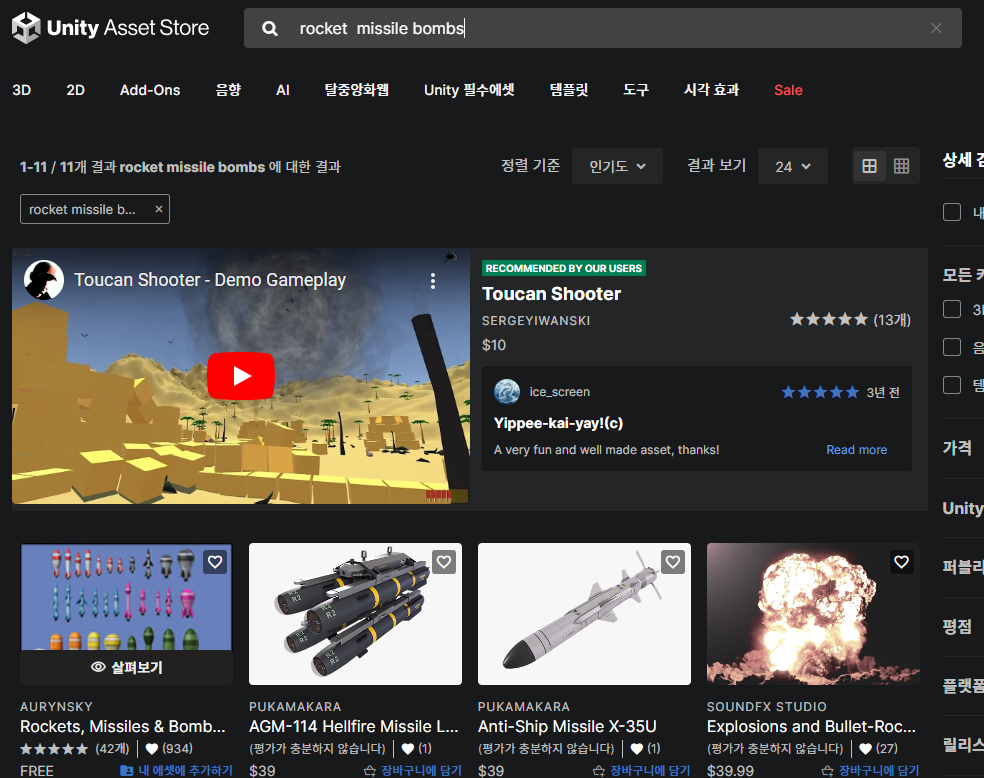Open the 시각 효과 menu
This screenshot has width=984, height=778.
(712, 90)
